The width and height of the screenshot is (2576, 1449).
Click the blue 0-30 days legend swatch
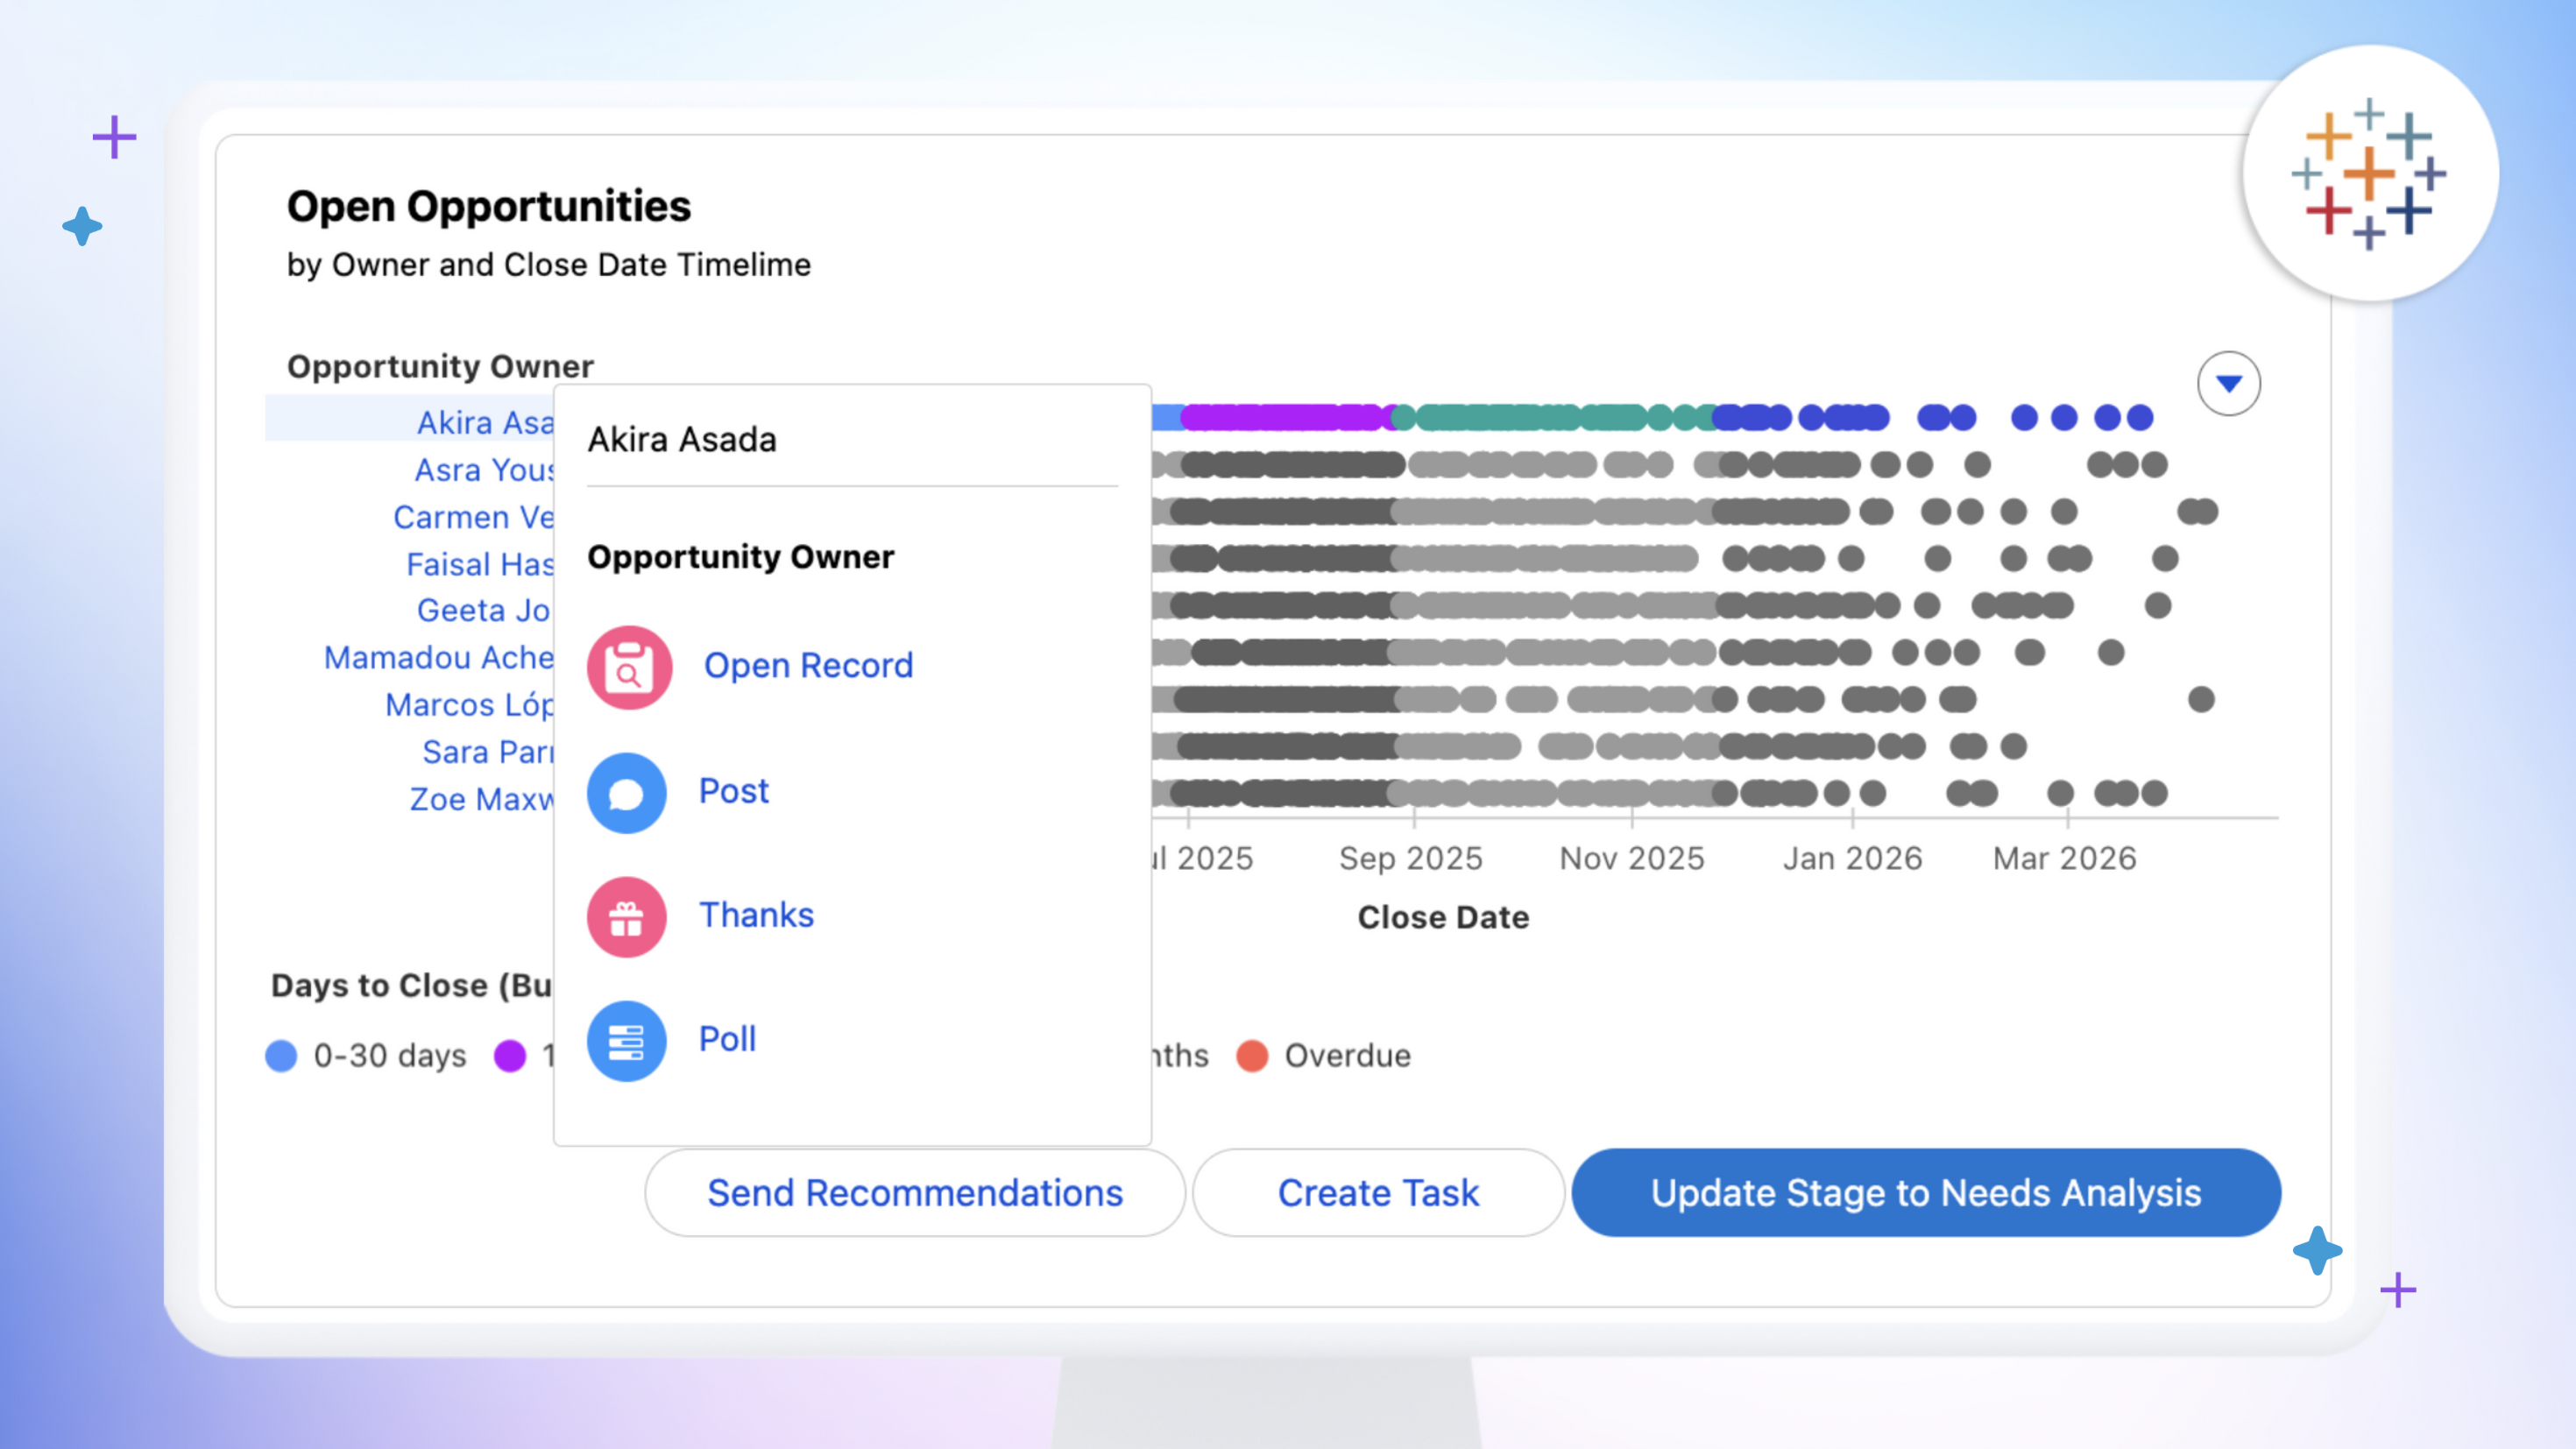(281, 1056)
